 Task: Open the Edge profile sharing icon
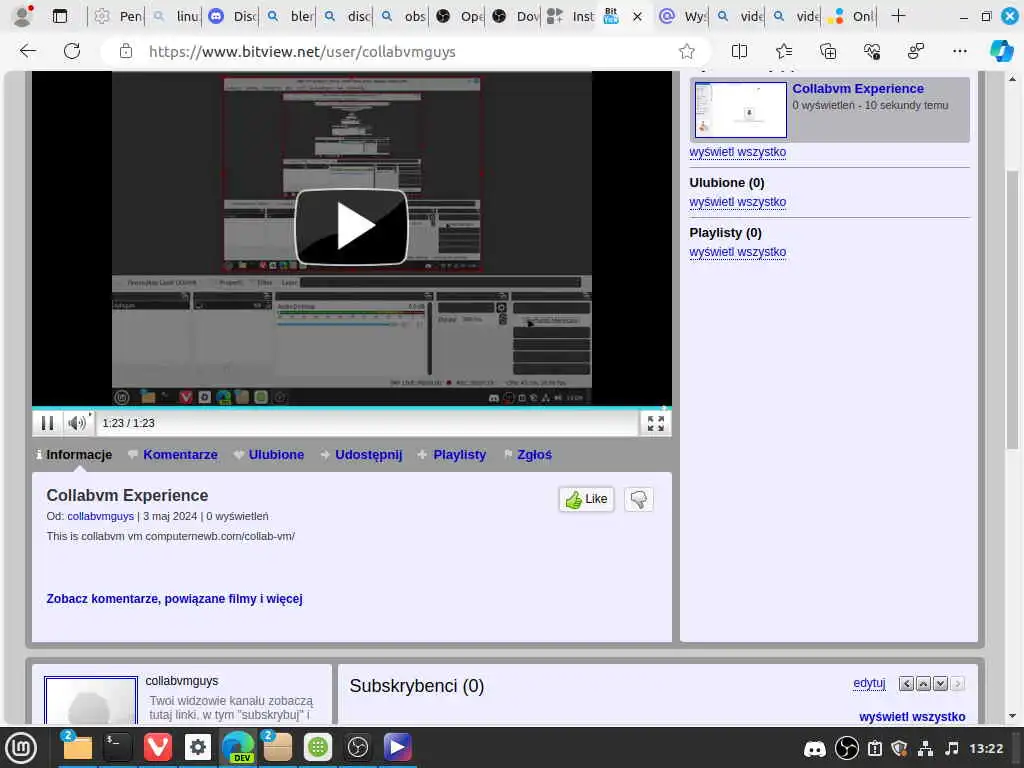click(916, 51)
